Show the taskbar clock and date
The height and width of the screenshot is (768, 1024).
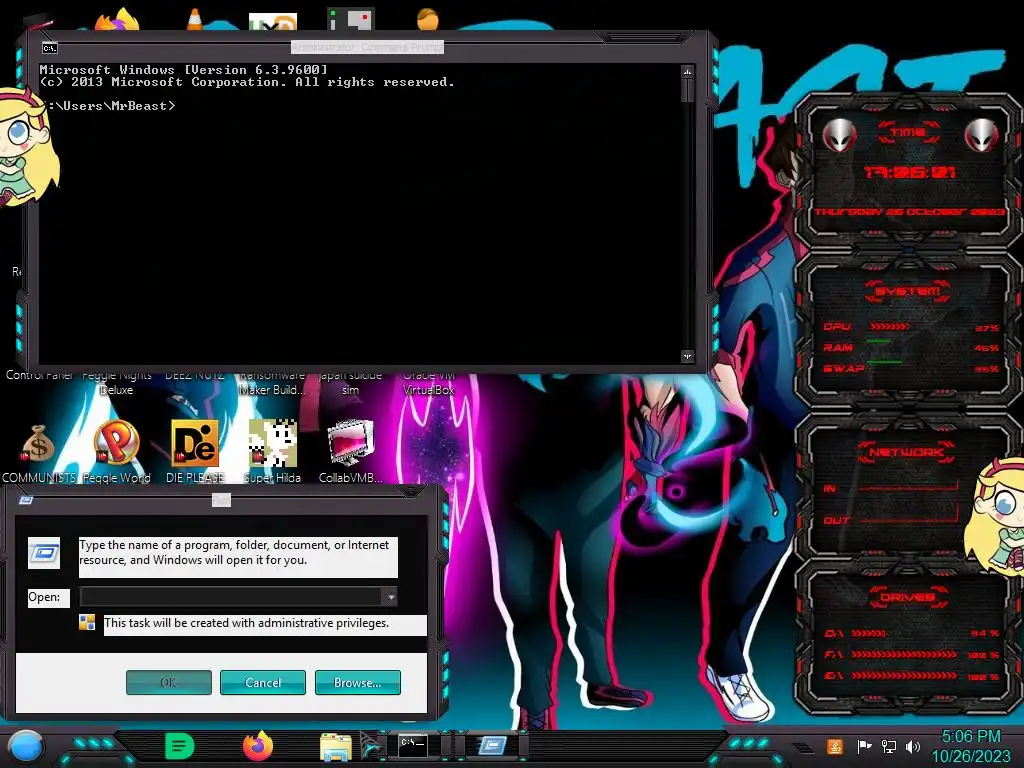tap(970, 746)
